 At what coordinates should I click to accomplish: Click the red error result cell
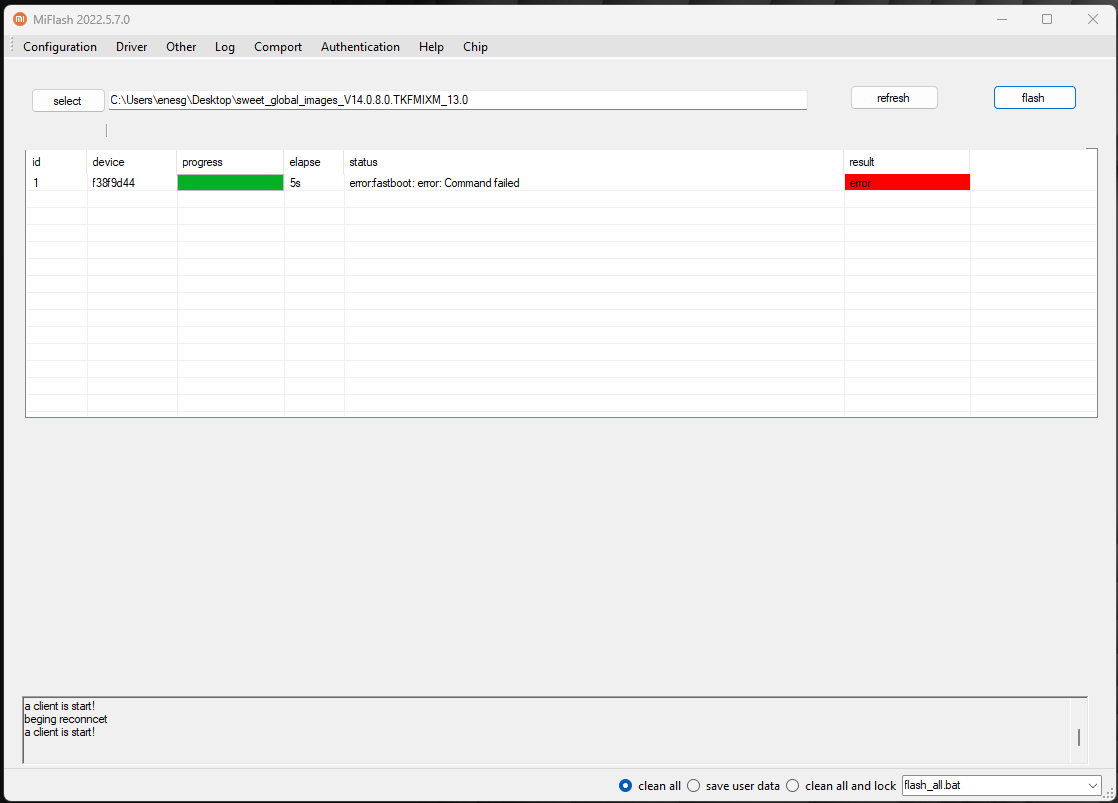pos(907,183)
